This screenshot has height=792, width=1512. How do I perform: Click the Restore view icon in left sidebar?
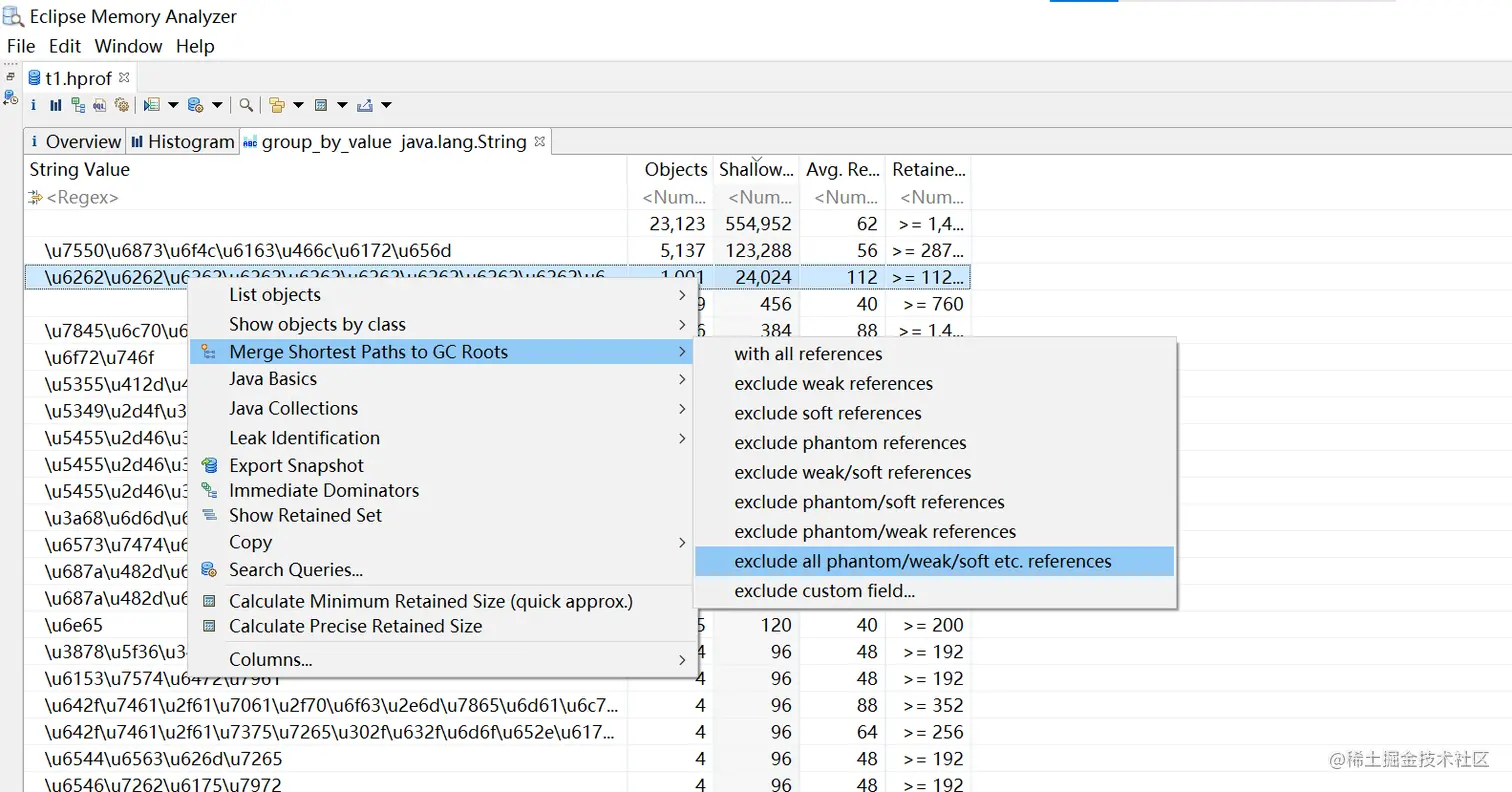click(x=11, y=76)
